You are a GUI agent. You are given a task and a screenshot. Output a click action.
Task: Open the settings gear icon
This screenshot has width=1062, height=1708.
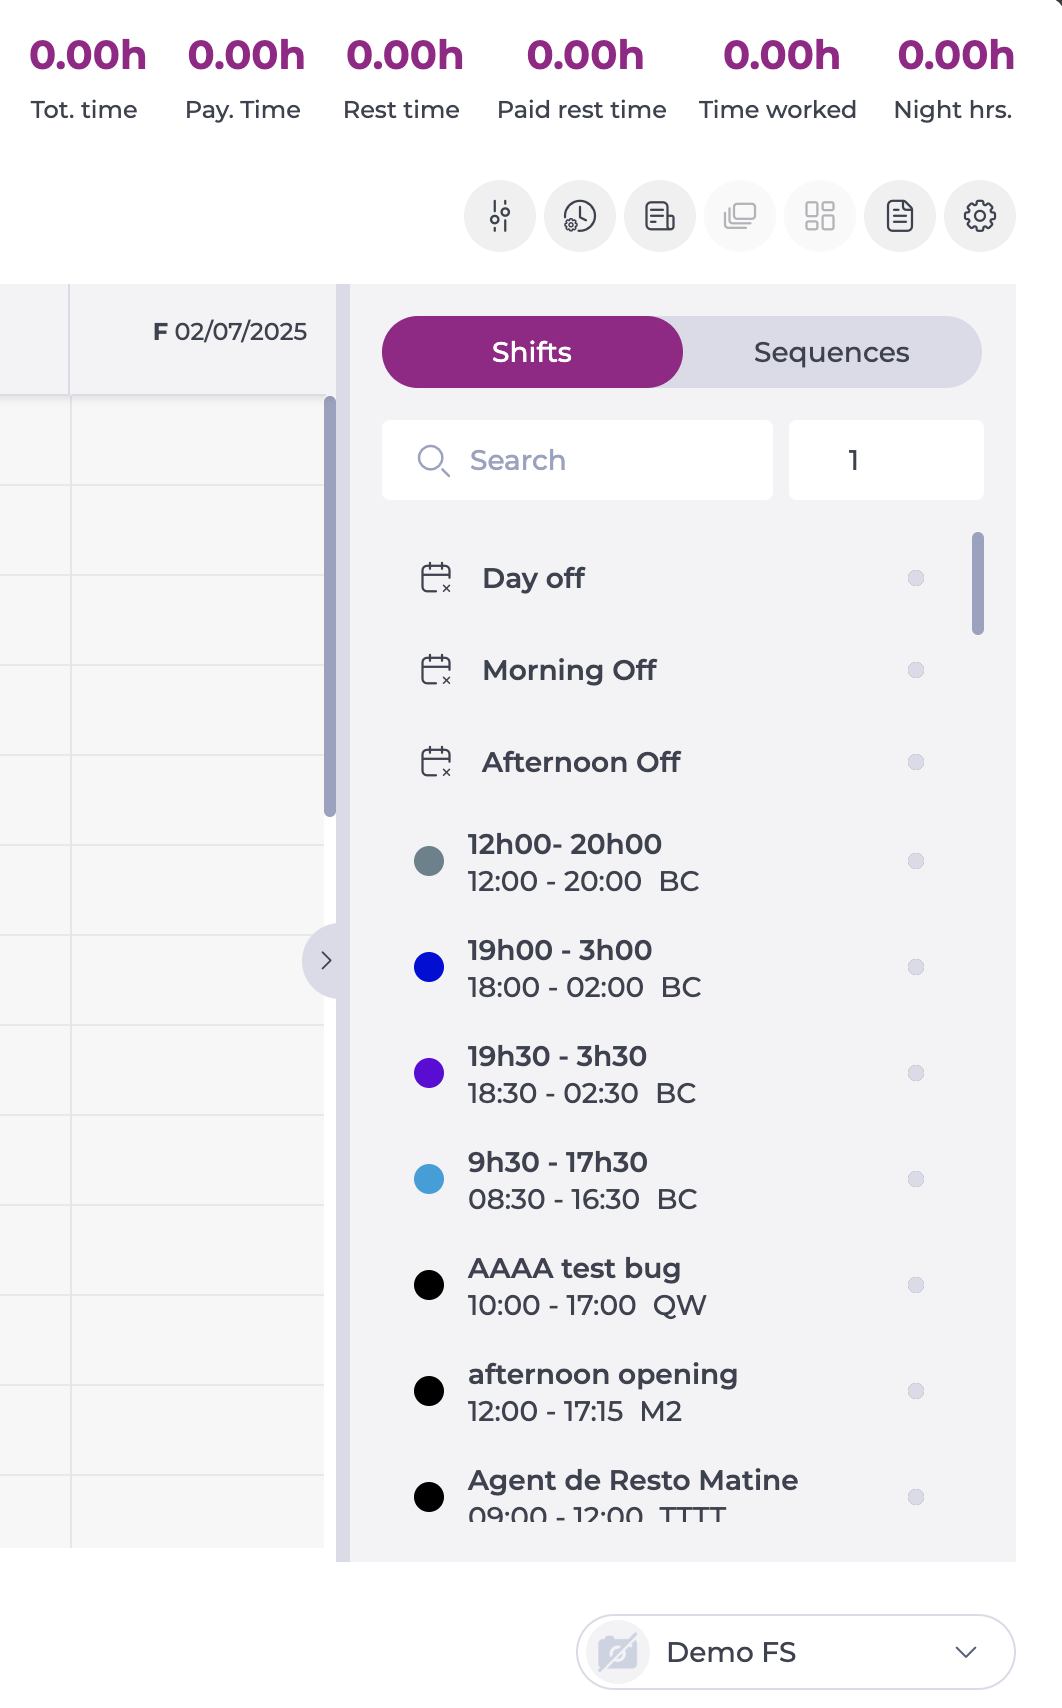(980, 215)
